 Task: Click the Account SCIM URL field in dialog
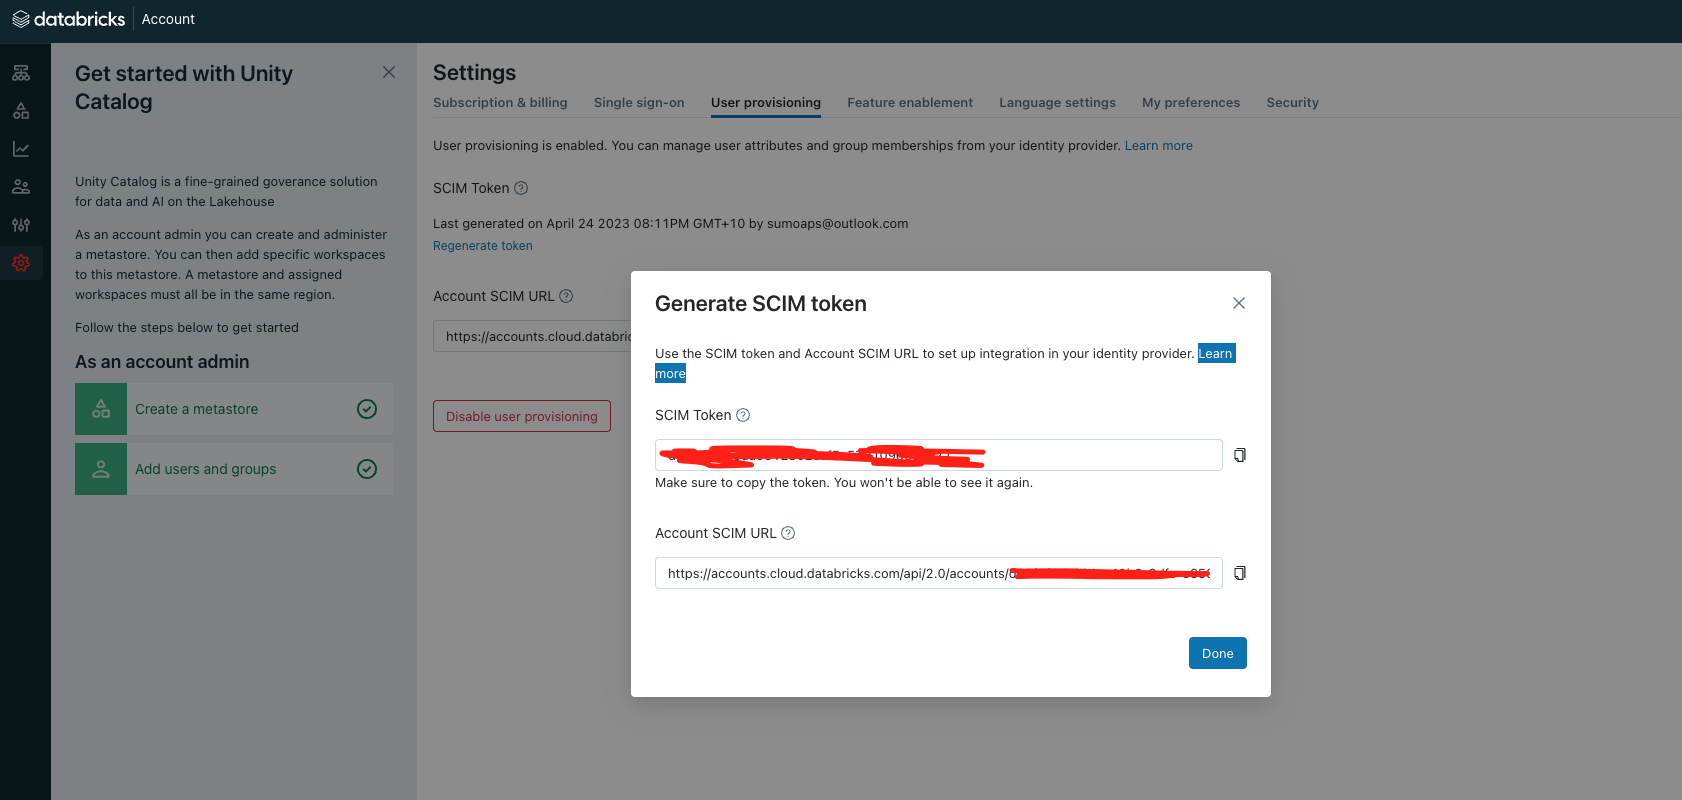(x=939, y=573)
